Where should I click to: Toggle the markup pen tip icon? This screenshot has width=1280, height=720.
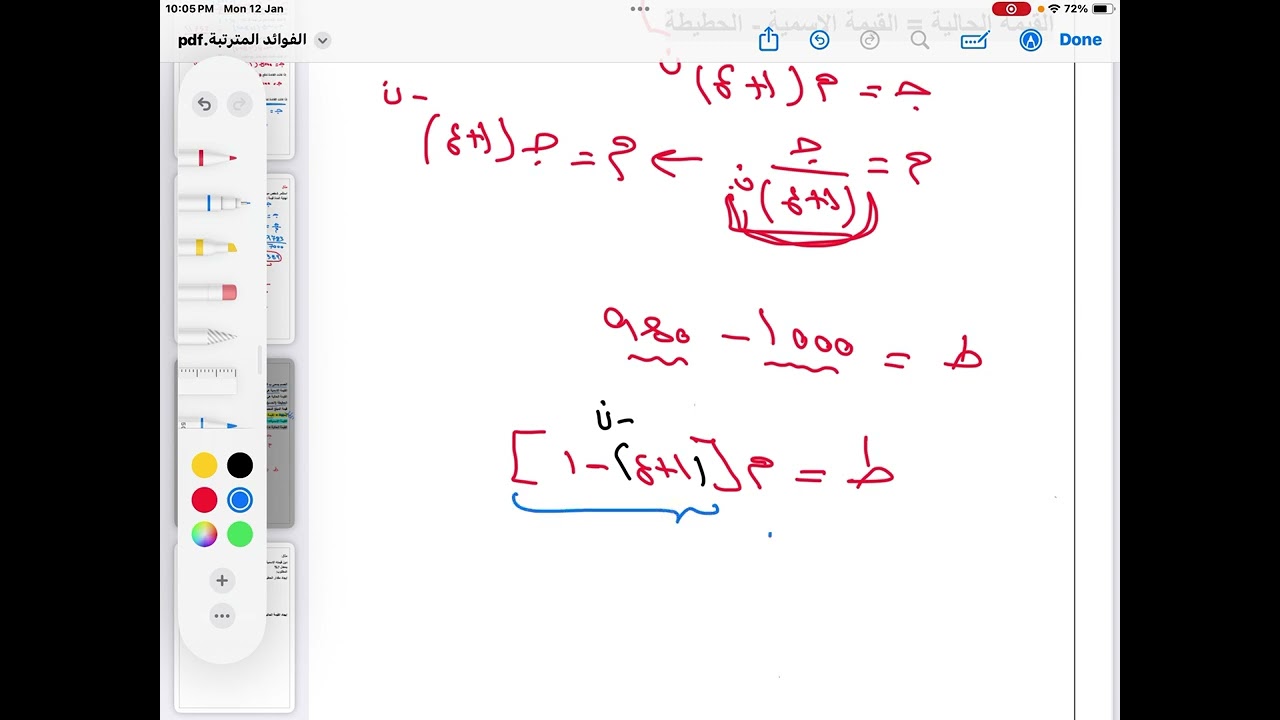[1030, 40]
